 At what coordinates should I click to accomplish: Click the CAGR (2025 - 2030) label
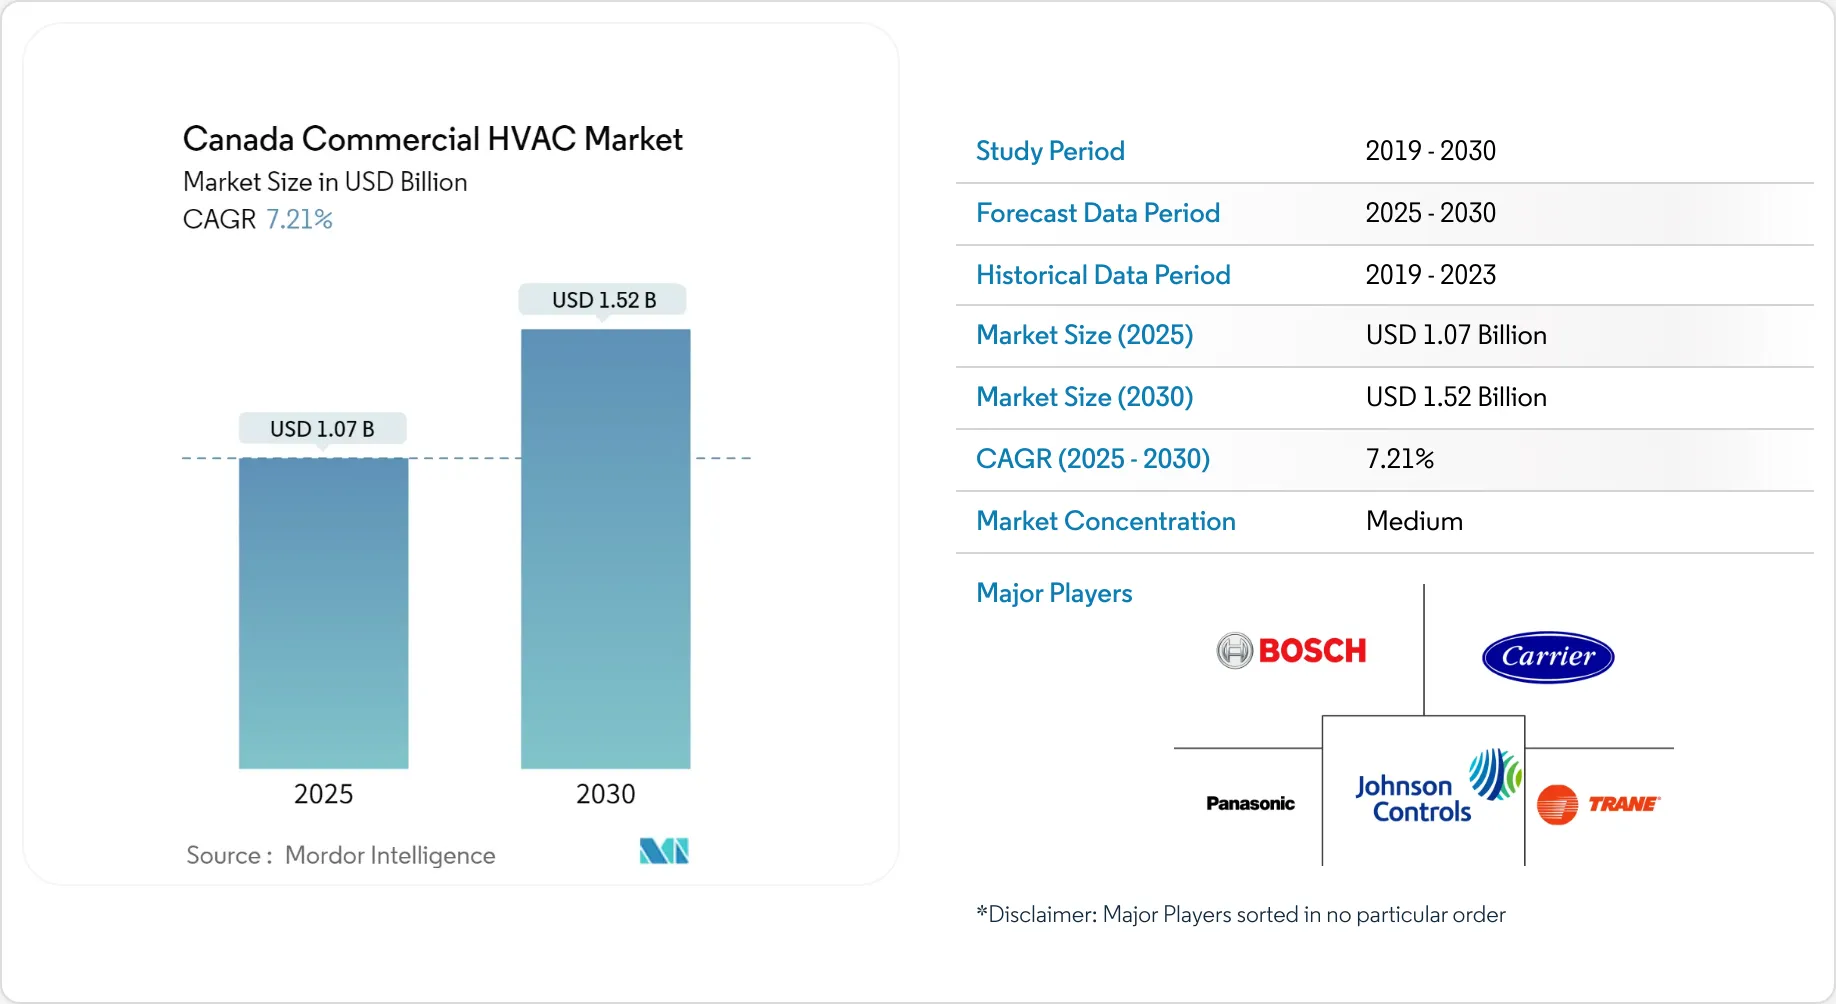[1093, 459]
